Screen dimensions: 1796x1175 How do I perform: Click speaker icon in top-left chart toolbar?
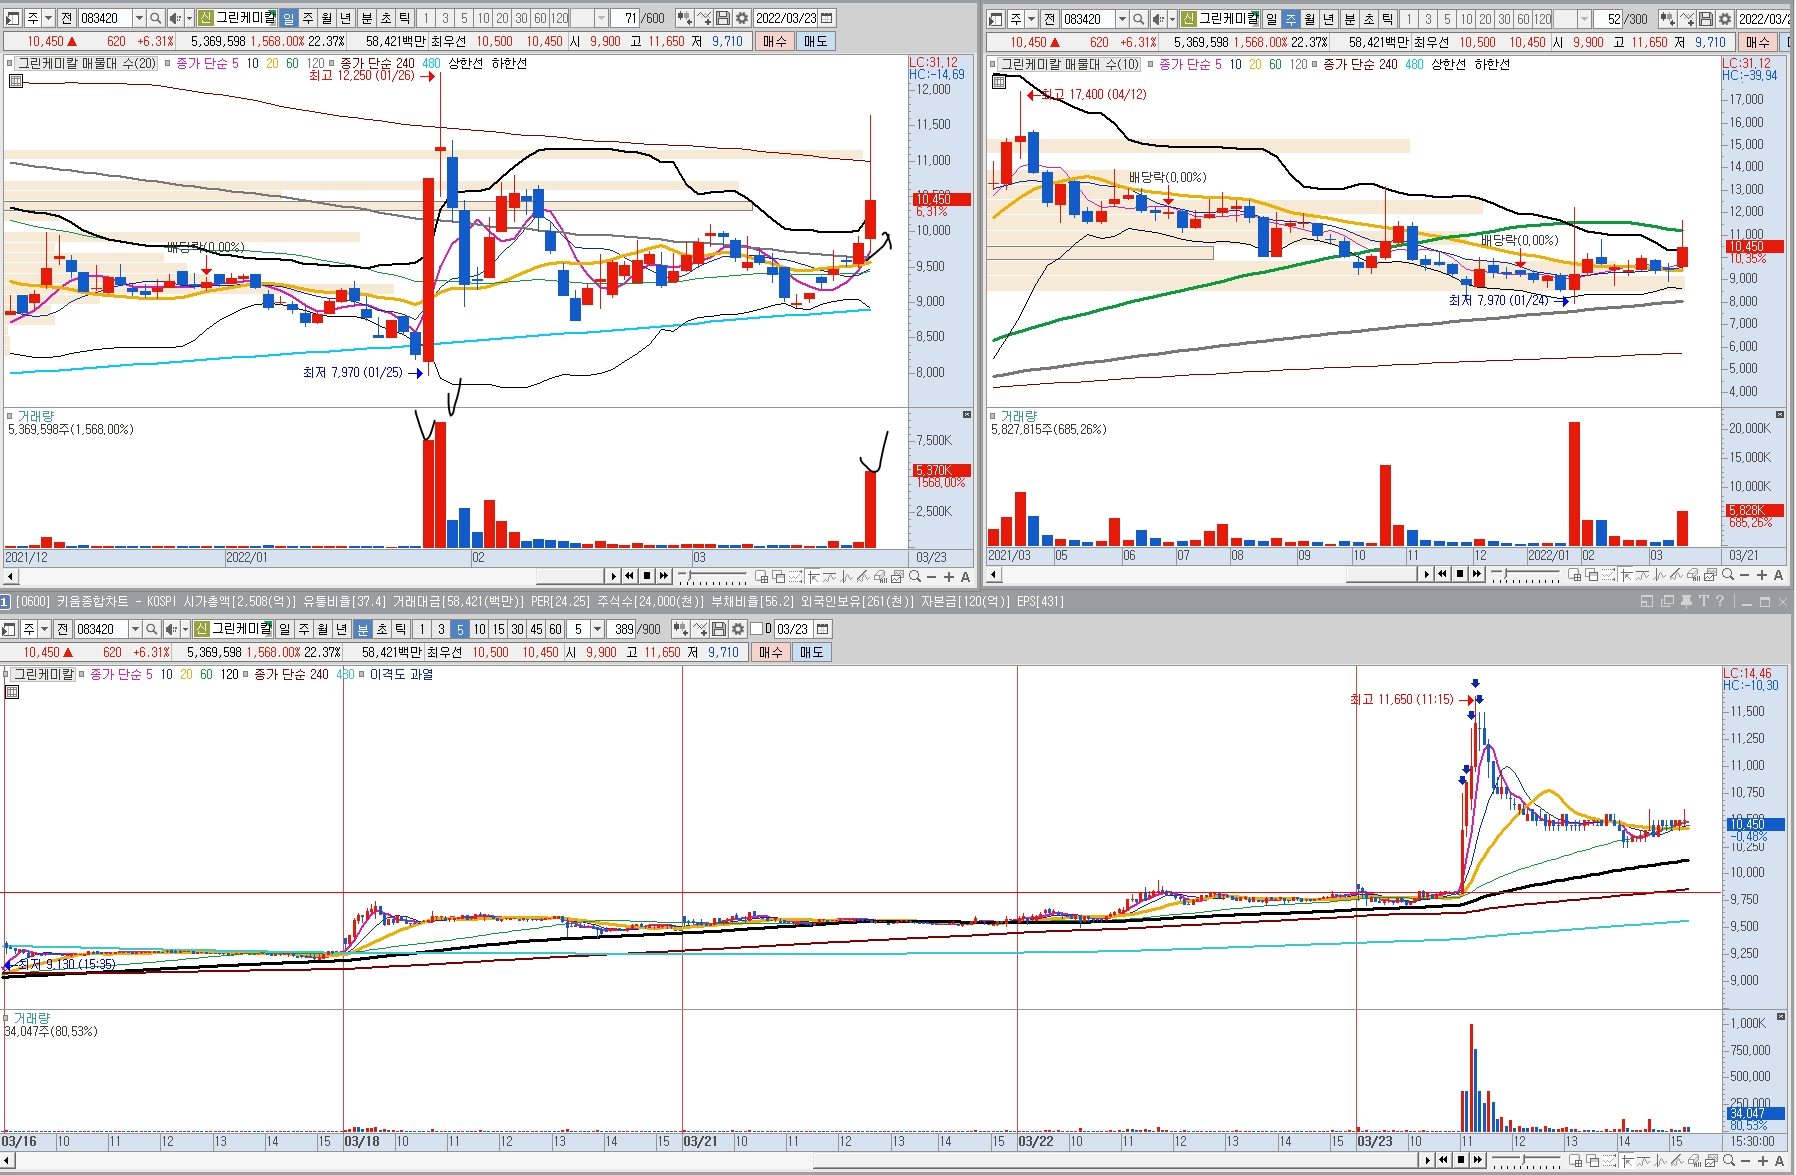point(175,18)
